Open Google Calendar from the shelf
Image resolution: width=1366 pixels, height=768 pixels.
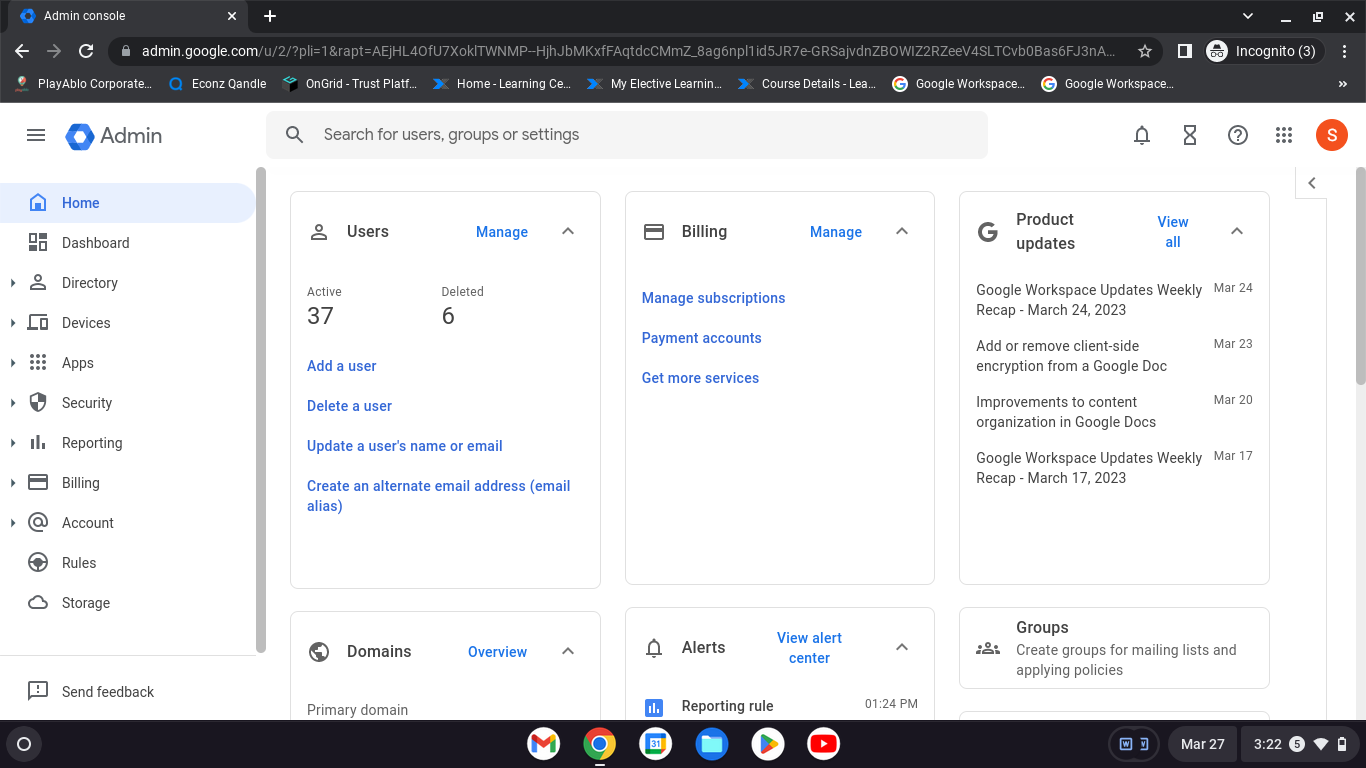(656, 744)
